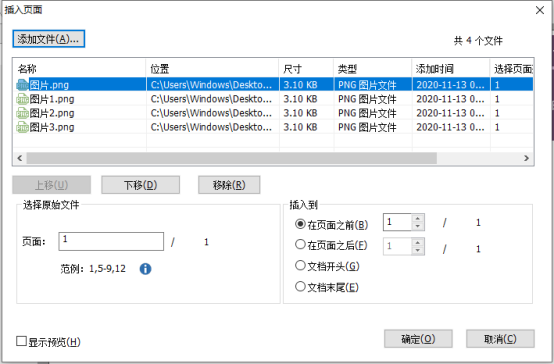This screenshot has width=554, height=364.
Task: Select the 文档末尾(E) radio button
Action: pos(300,286)
